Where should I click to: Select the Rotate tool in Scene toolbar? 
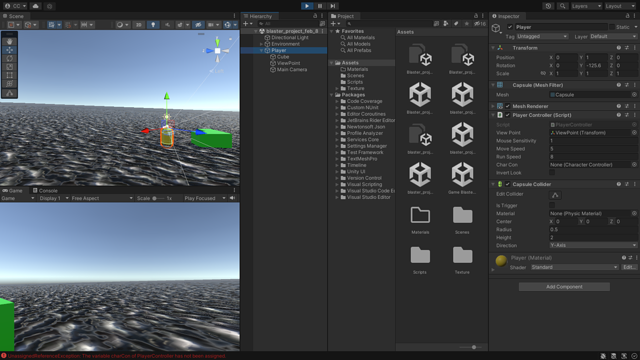pyautogui.click(x=9, y=58)
